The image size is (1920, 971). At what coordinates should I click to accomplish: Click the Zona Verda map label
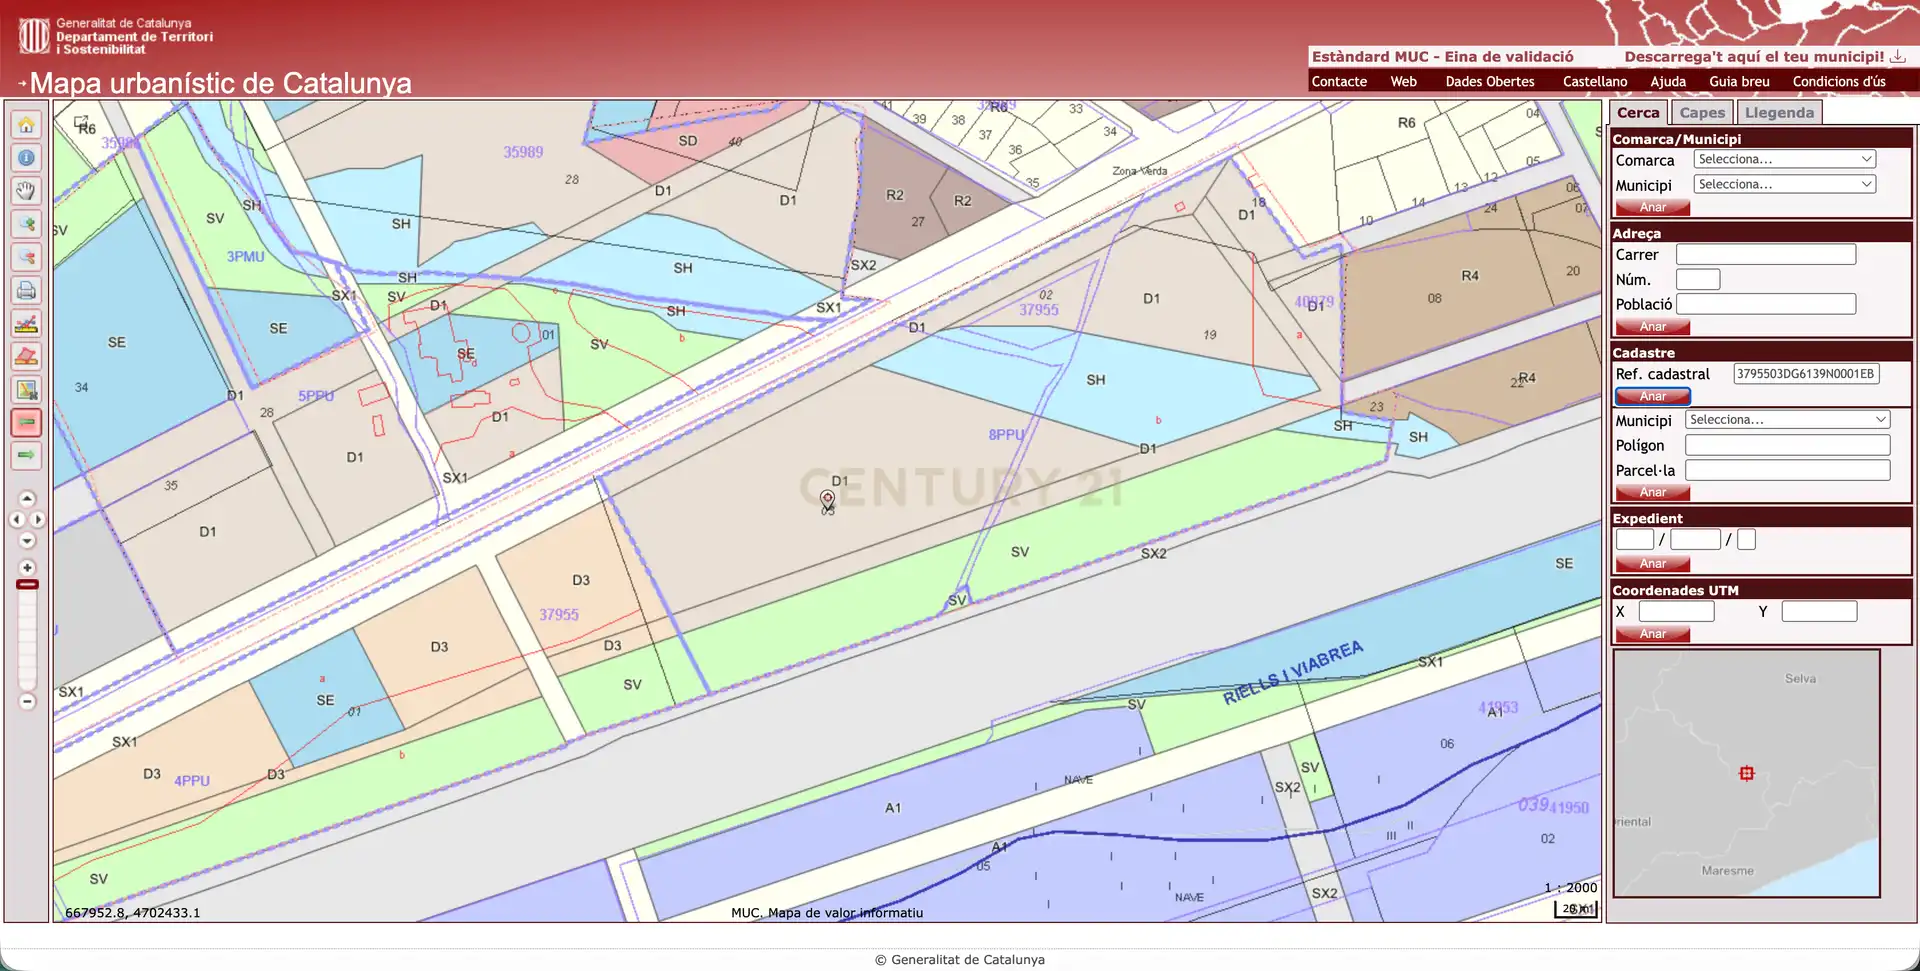click(x=1140, y=171)
